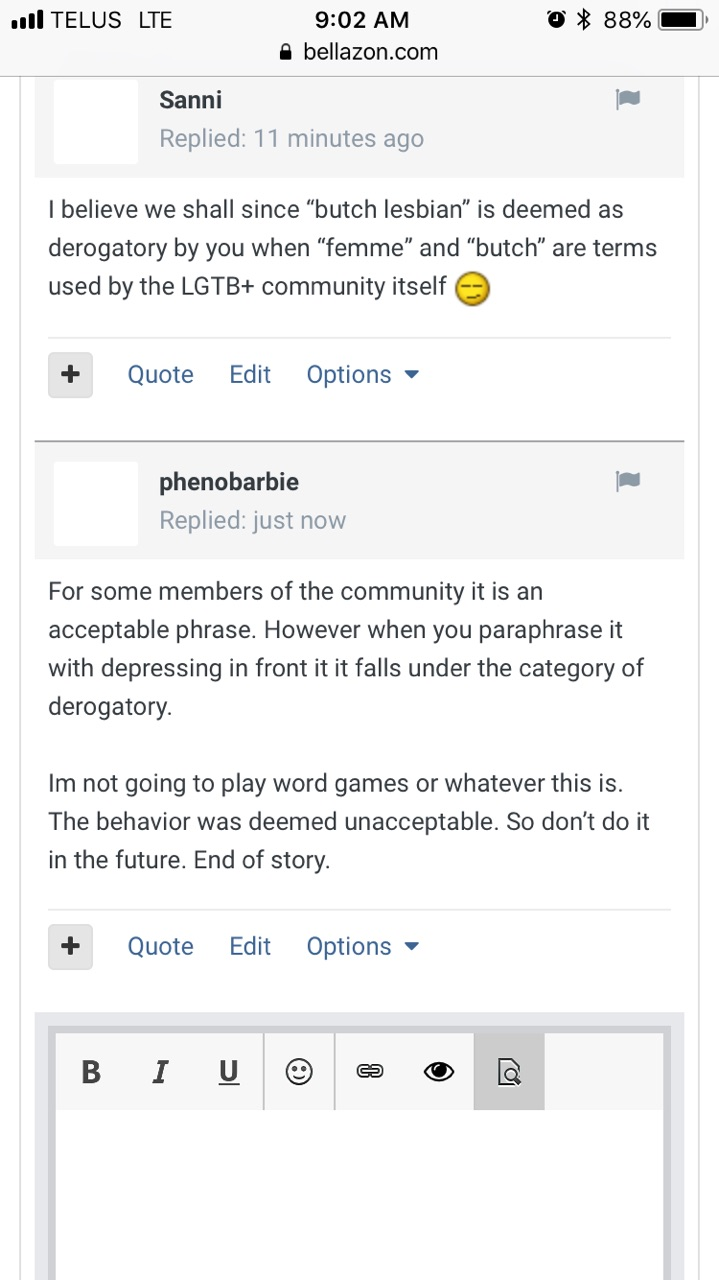Quote Sanni's reply
This screenshot has height=1280, width=719.
pos(160,375)
